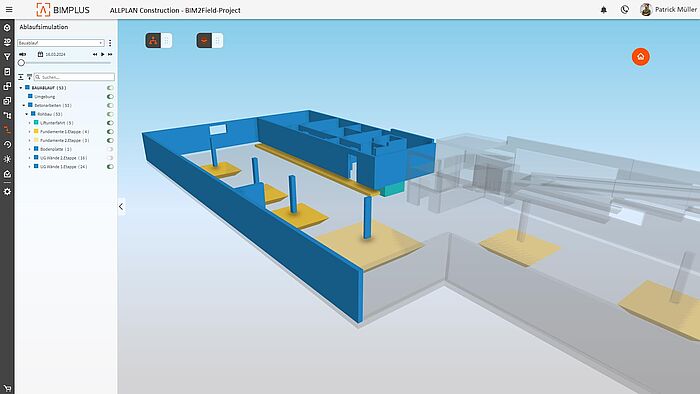This screenshot has width=700, height=394.
Task: Open the history revisions sidebar icon
Action: pos(7,145)
